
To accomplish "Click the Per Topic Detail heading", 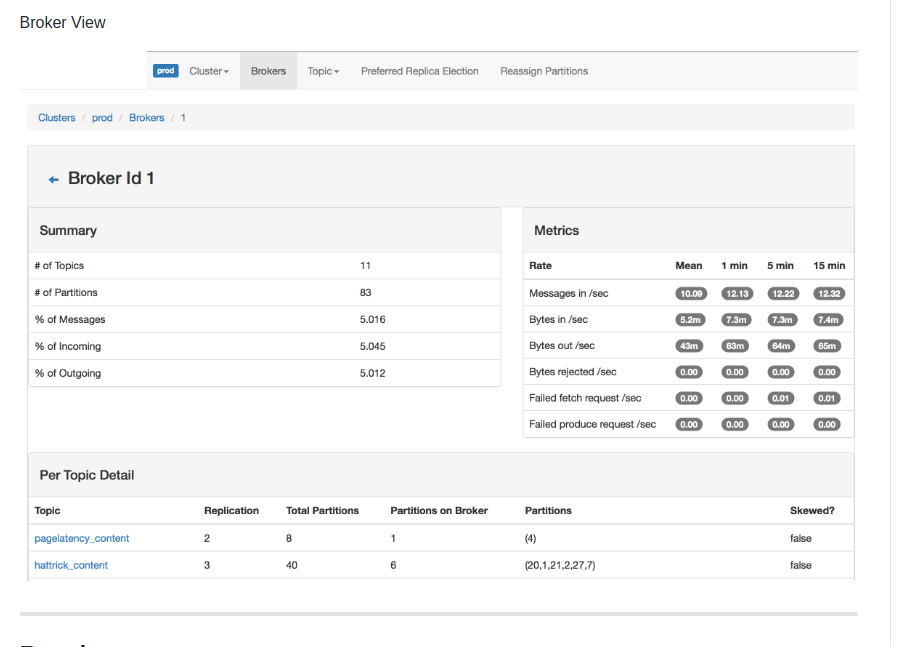I will tap(87, 475).
